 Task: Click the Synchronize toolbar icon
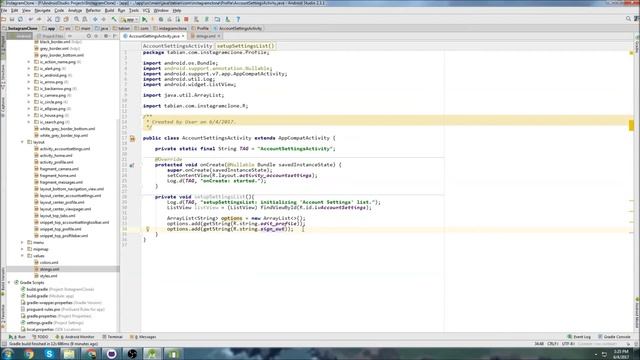click(20, 19)
